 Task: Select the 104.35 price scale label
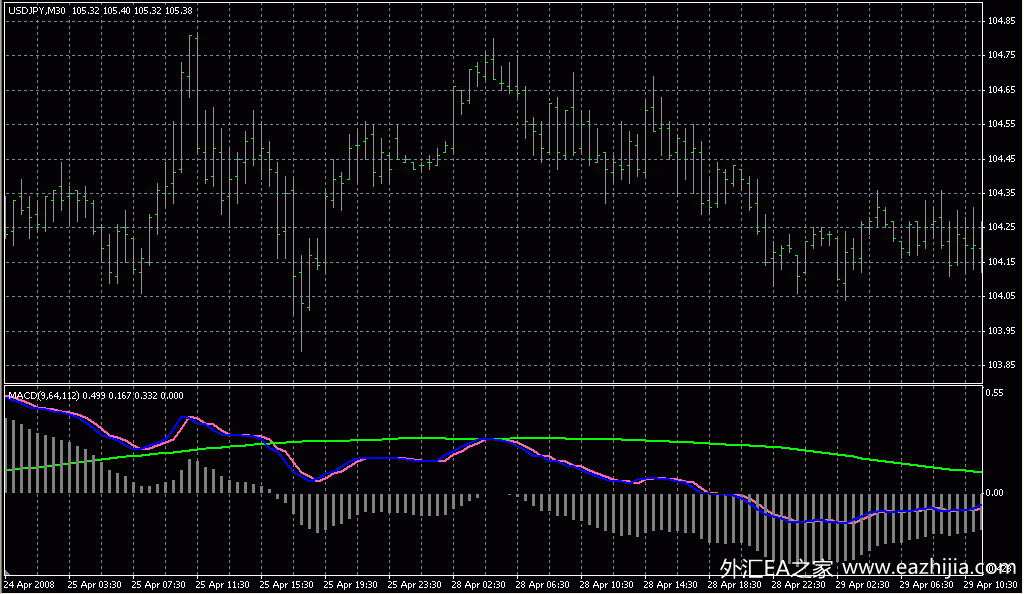point(1001,193)
